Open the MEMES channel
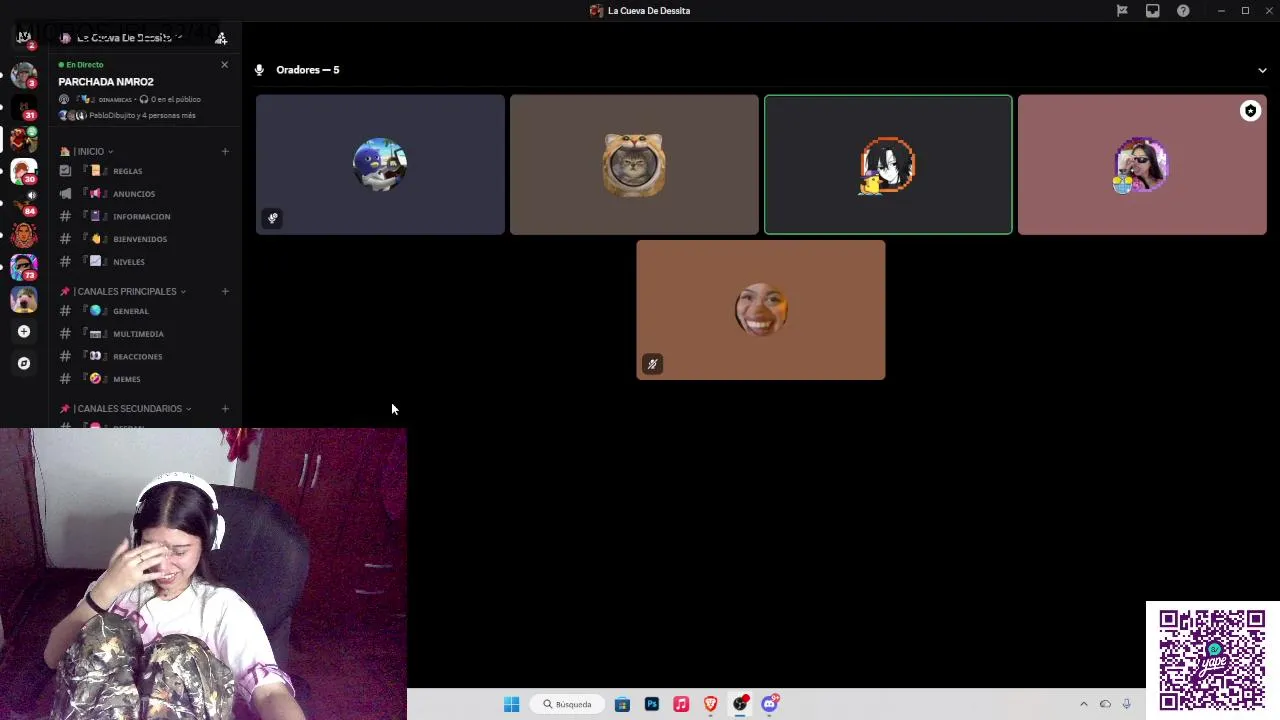1280x720 pixels. point(145,379)
